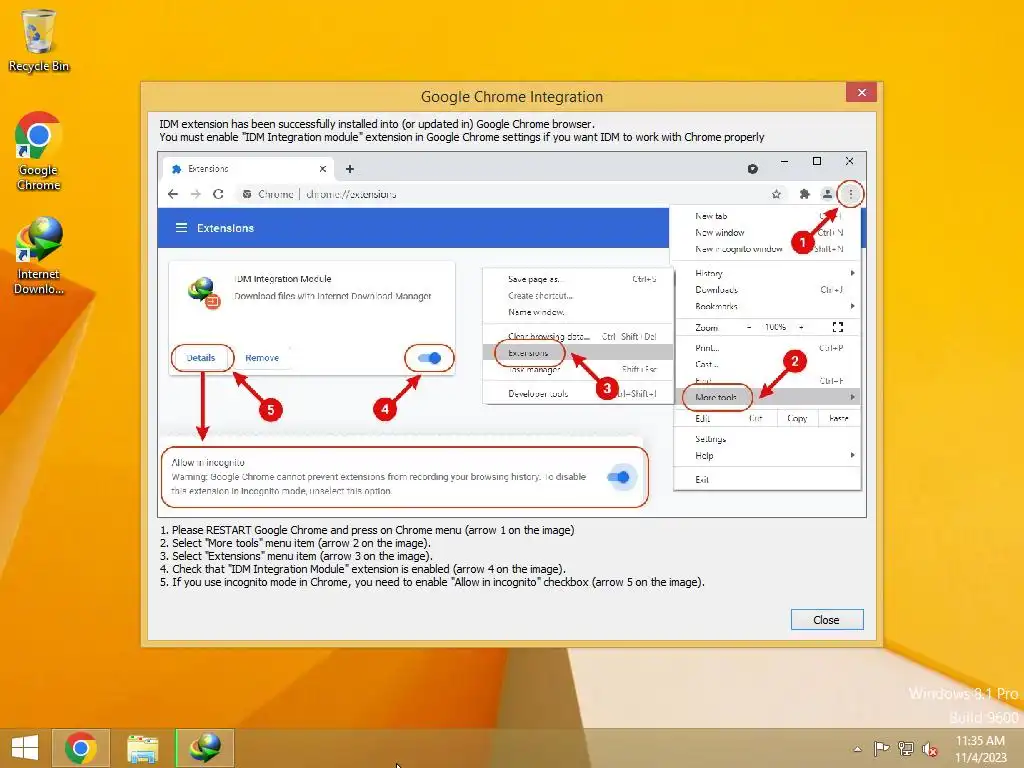The image size is (1024, 768).
Task: Click the Google Chrome Integration title text
Action: [x=512, y=97]
